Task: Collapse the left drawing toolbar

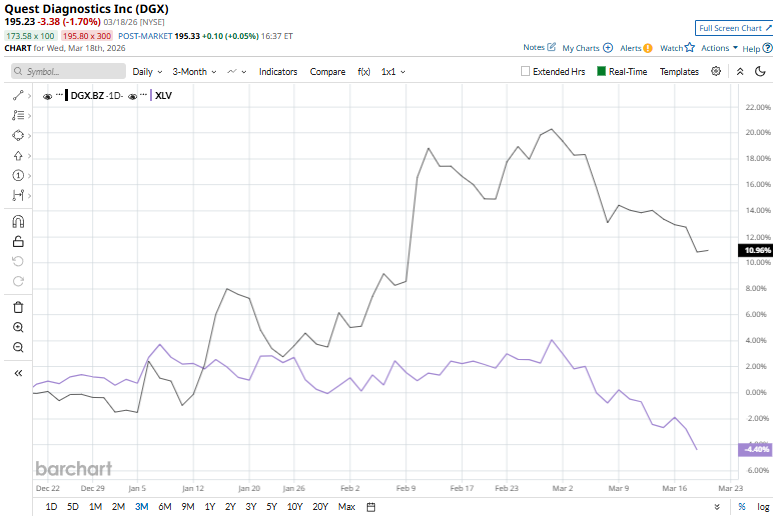Action: pos(18,373)
